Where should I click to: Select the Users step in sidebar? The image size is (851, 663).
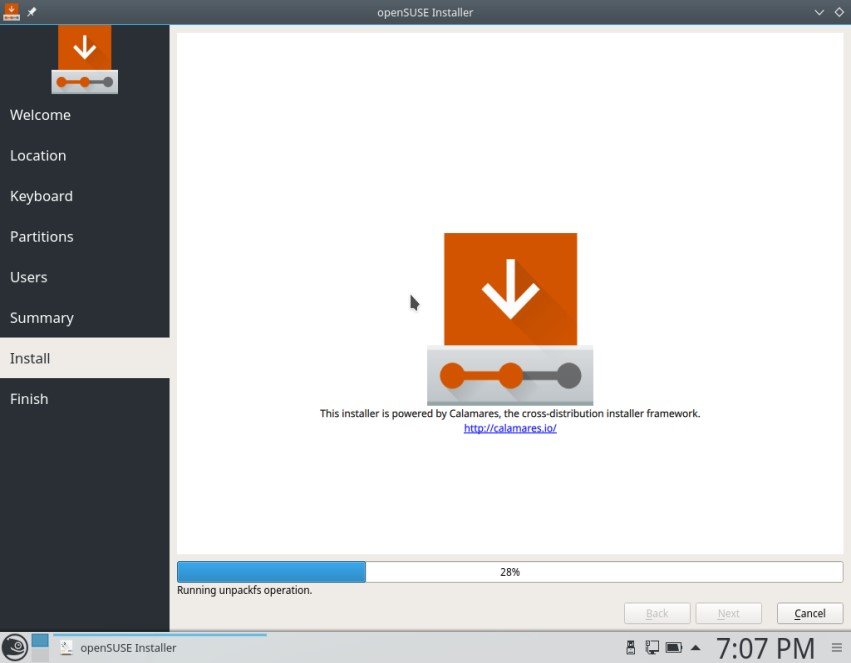click(85, 277)
